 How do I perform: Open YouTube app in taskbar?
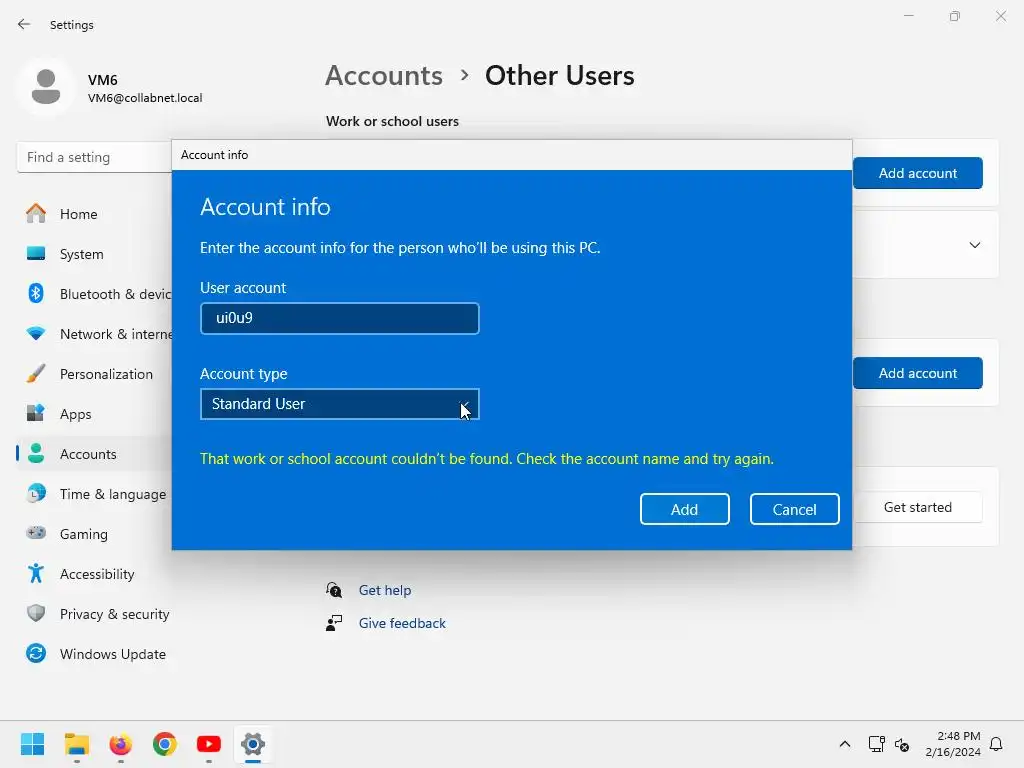click(209, 744)
